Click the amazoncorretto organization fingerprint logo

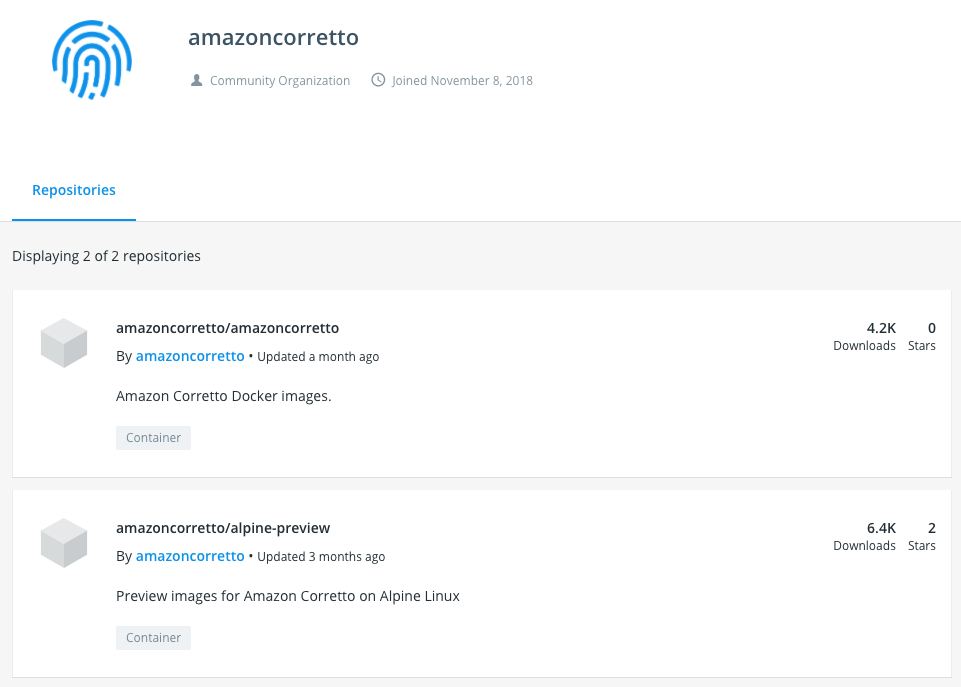(x=92, y=60)
